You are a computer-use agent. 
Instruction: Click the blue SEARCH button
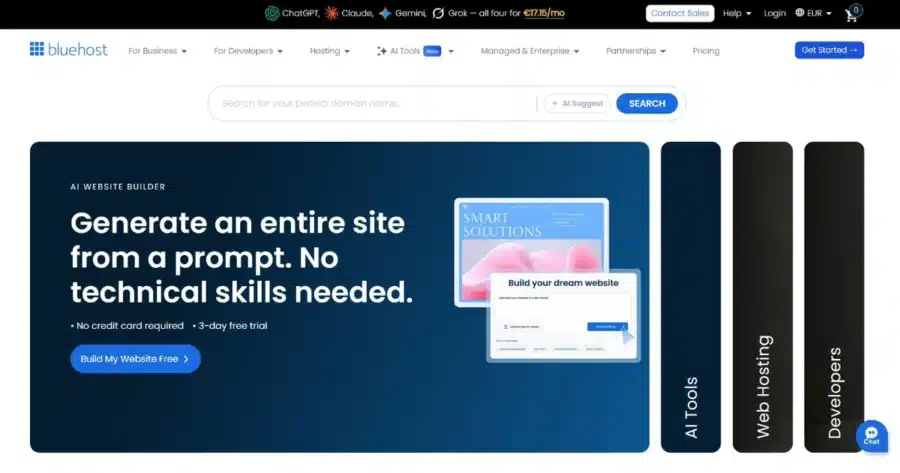(647, 103)
